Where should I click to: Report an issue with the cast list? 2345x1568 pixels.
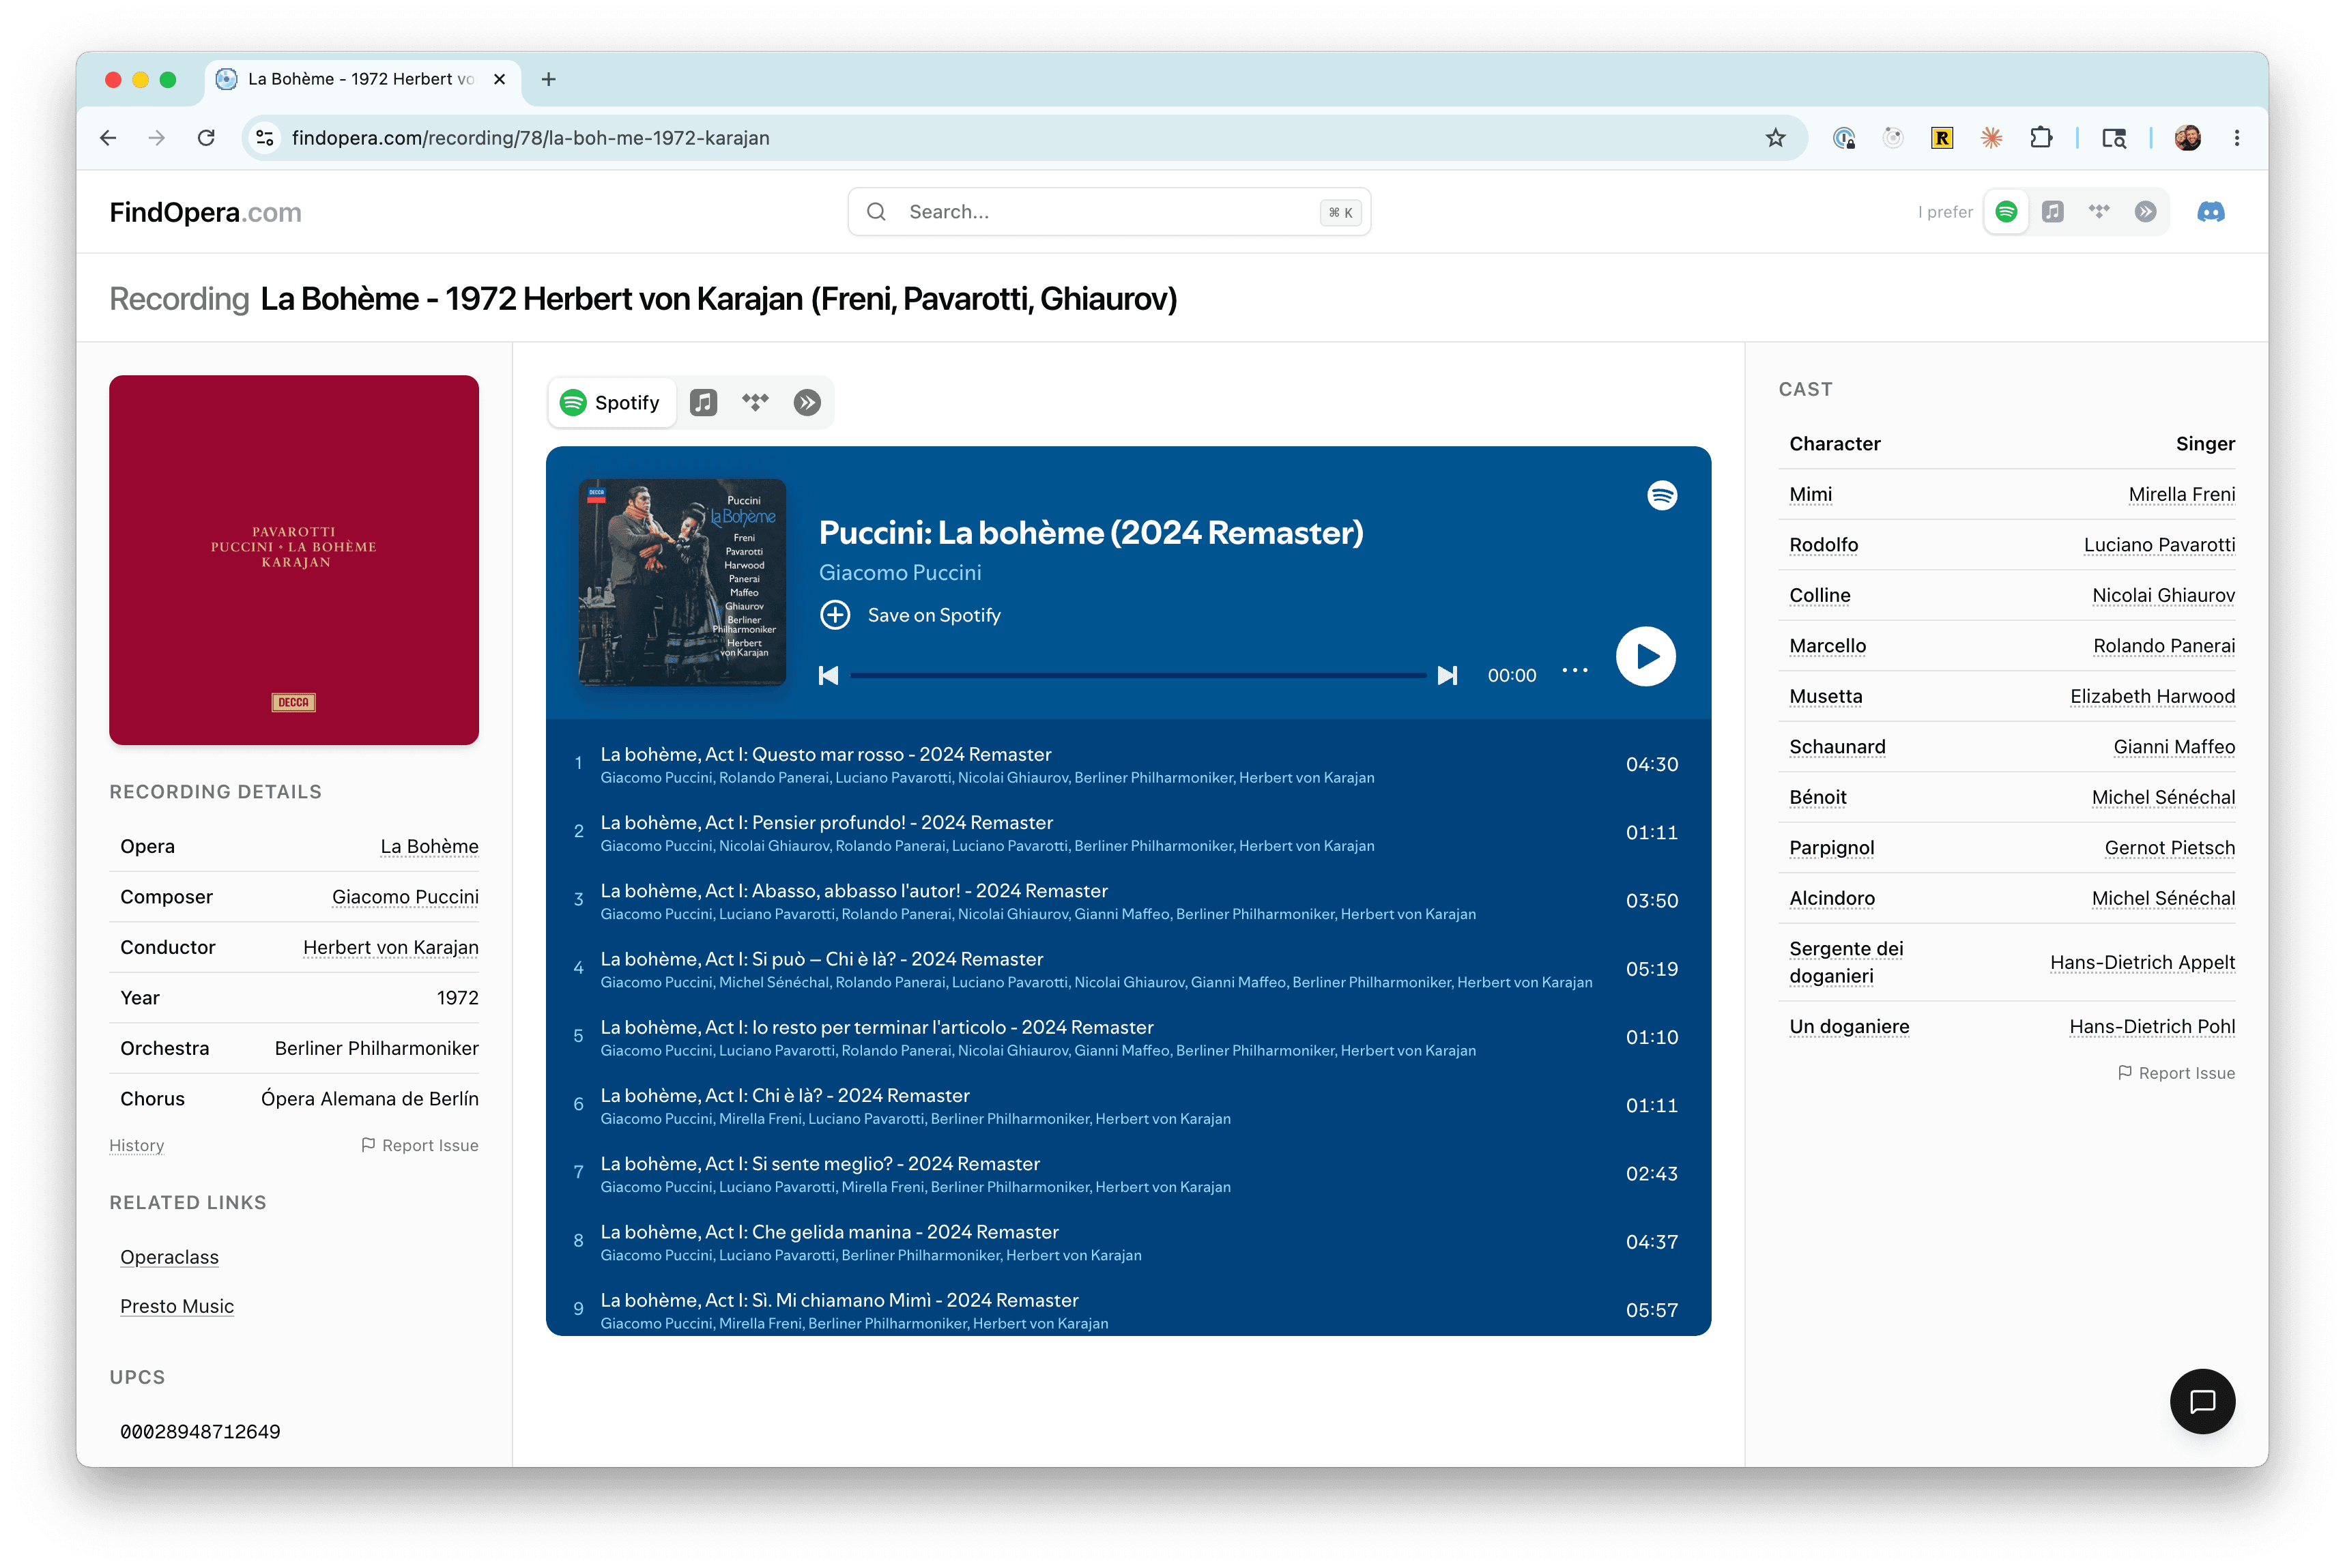point(2176,1073)
